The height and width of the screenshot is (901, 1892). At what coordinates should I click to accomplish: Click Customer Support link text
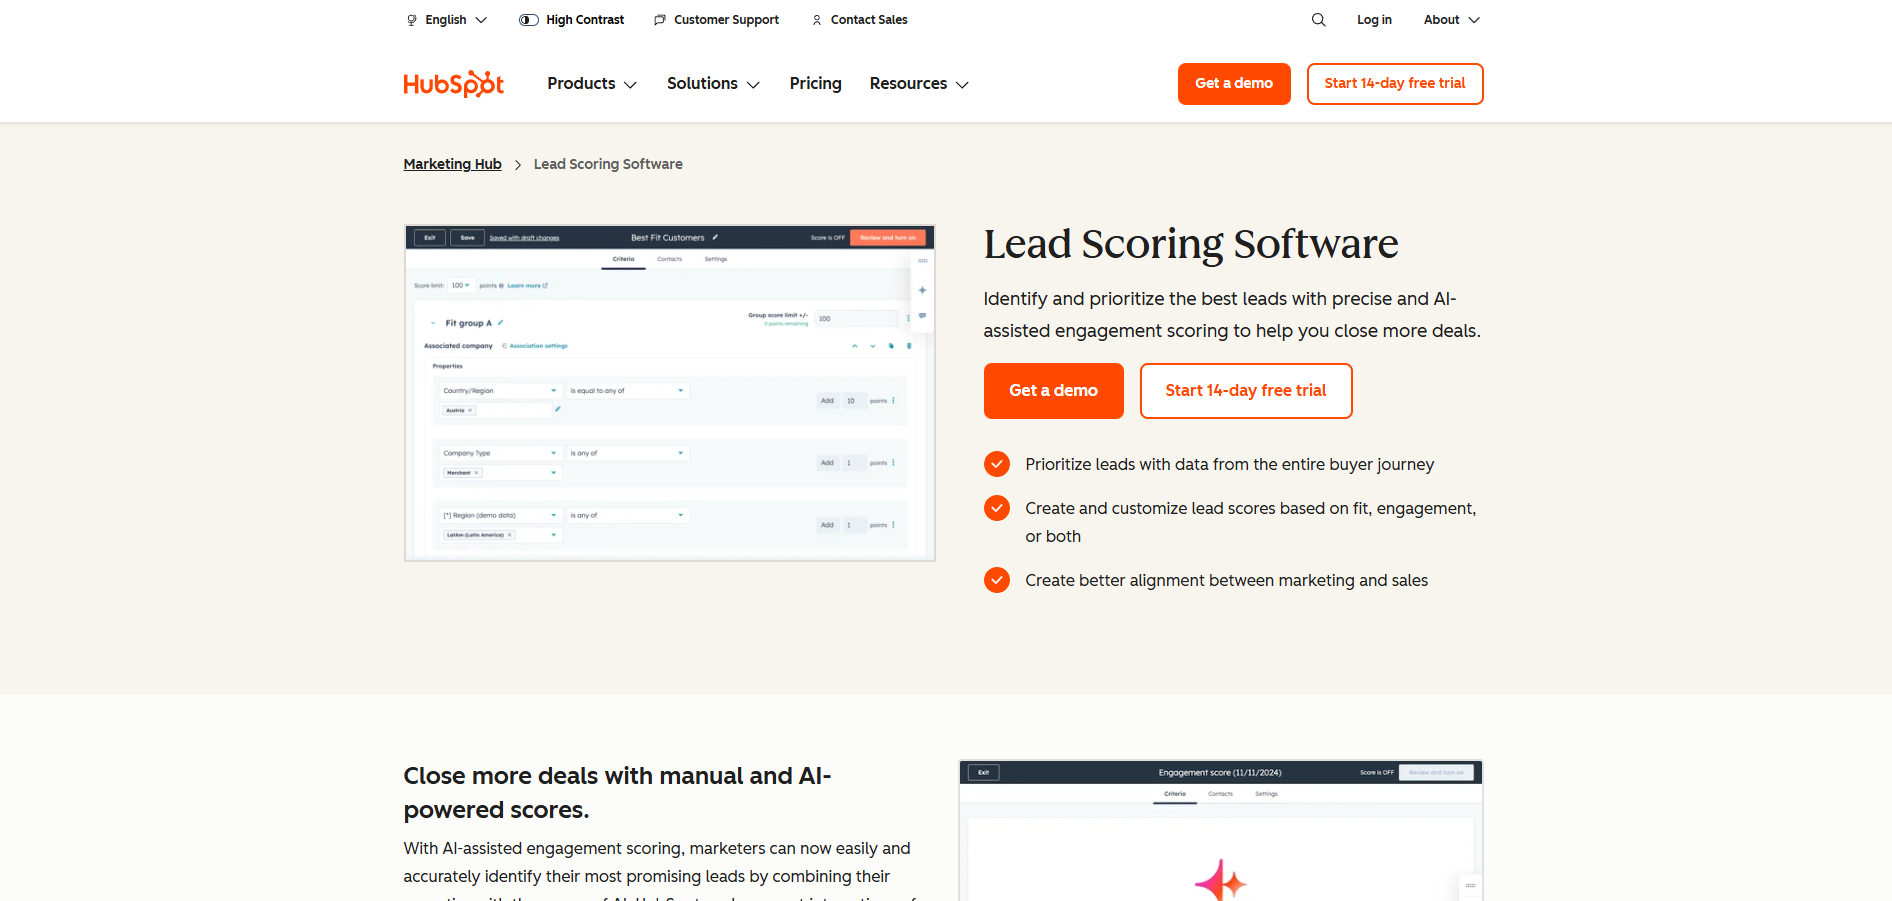[x=726, y=20]
